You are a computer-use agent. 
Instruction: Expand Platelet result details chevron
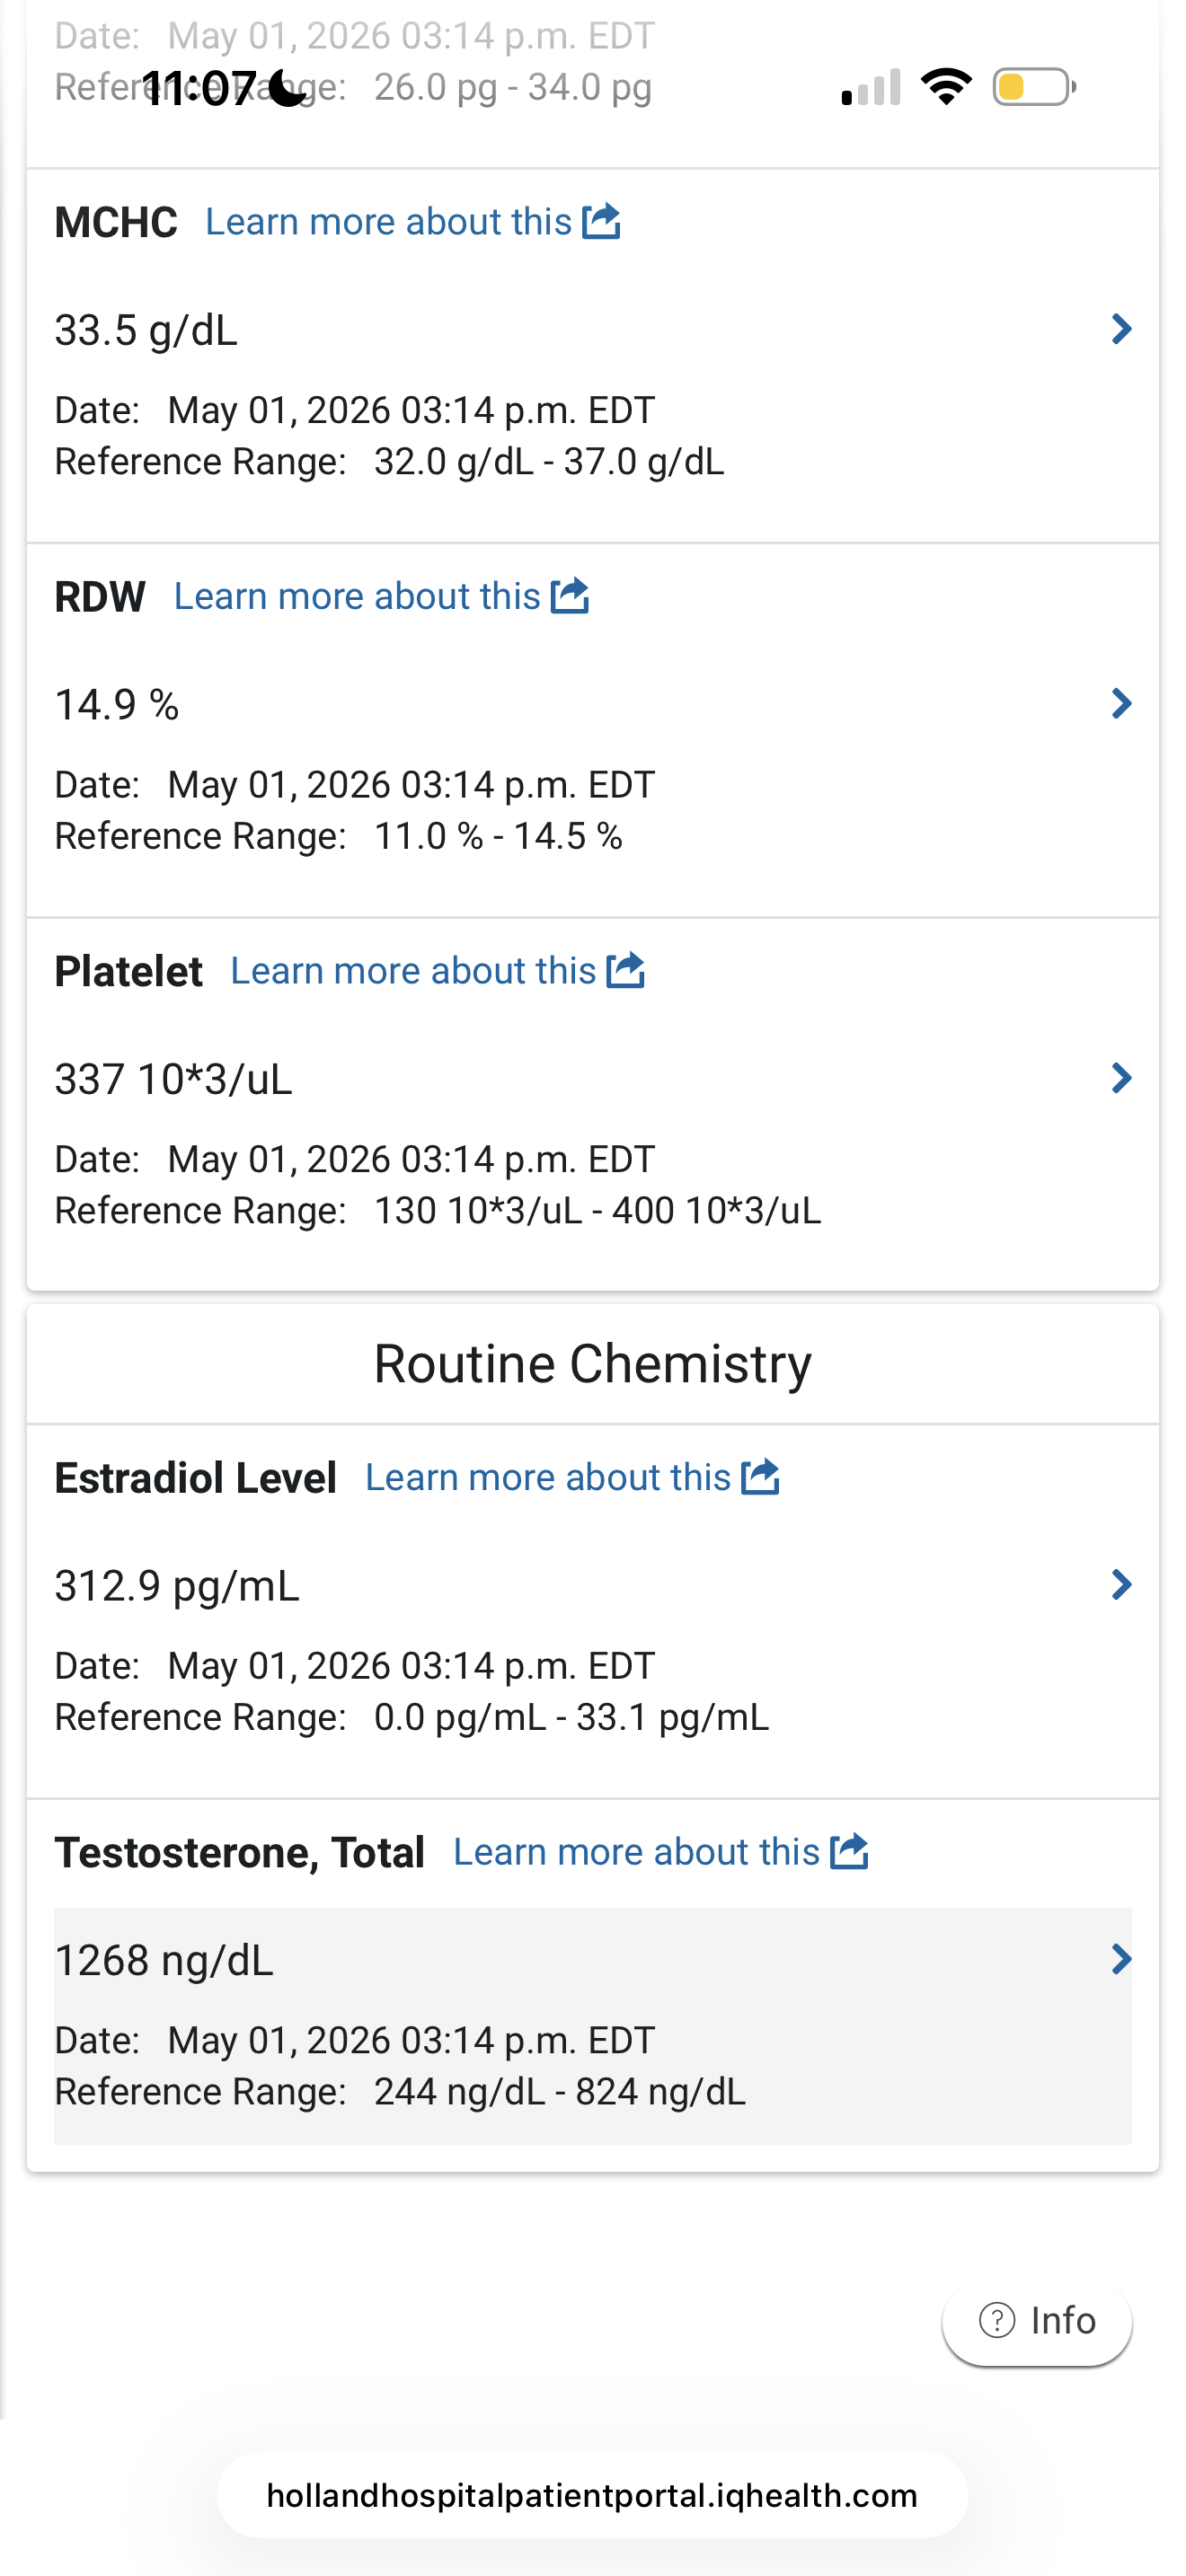tap(1121, 1078)
